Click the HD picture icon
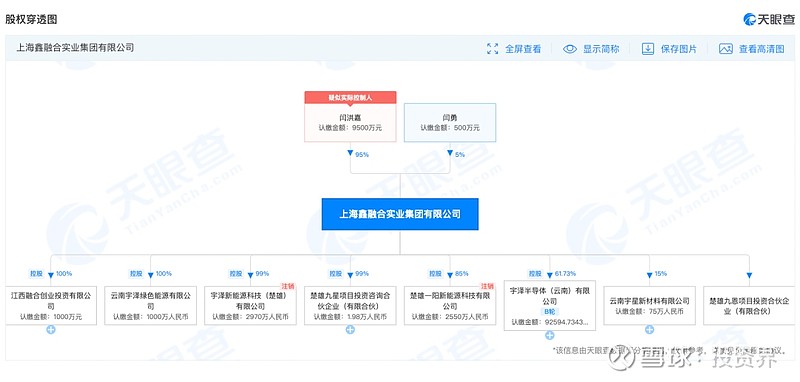Viewport: 800px width, 382px height. [726, 49]
